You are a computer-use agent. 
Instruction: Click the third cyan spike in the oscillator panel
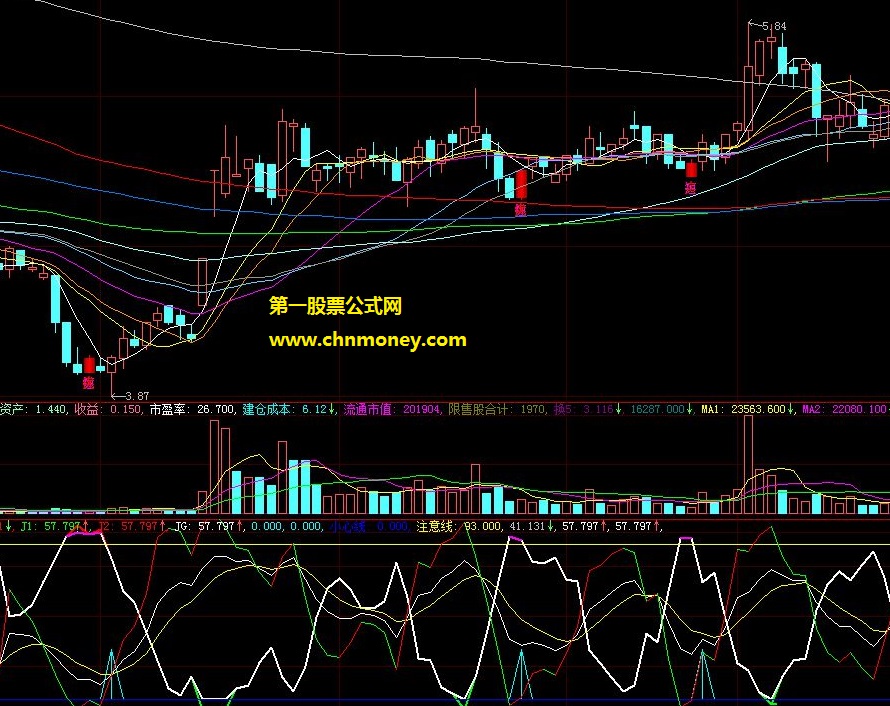coord(703,674)
